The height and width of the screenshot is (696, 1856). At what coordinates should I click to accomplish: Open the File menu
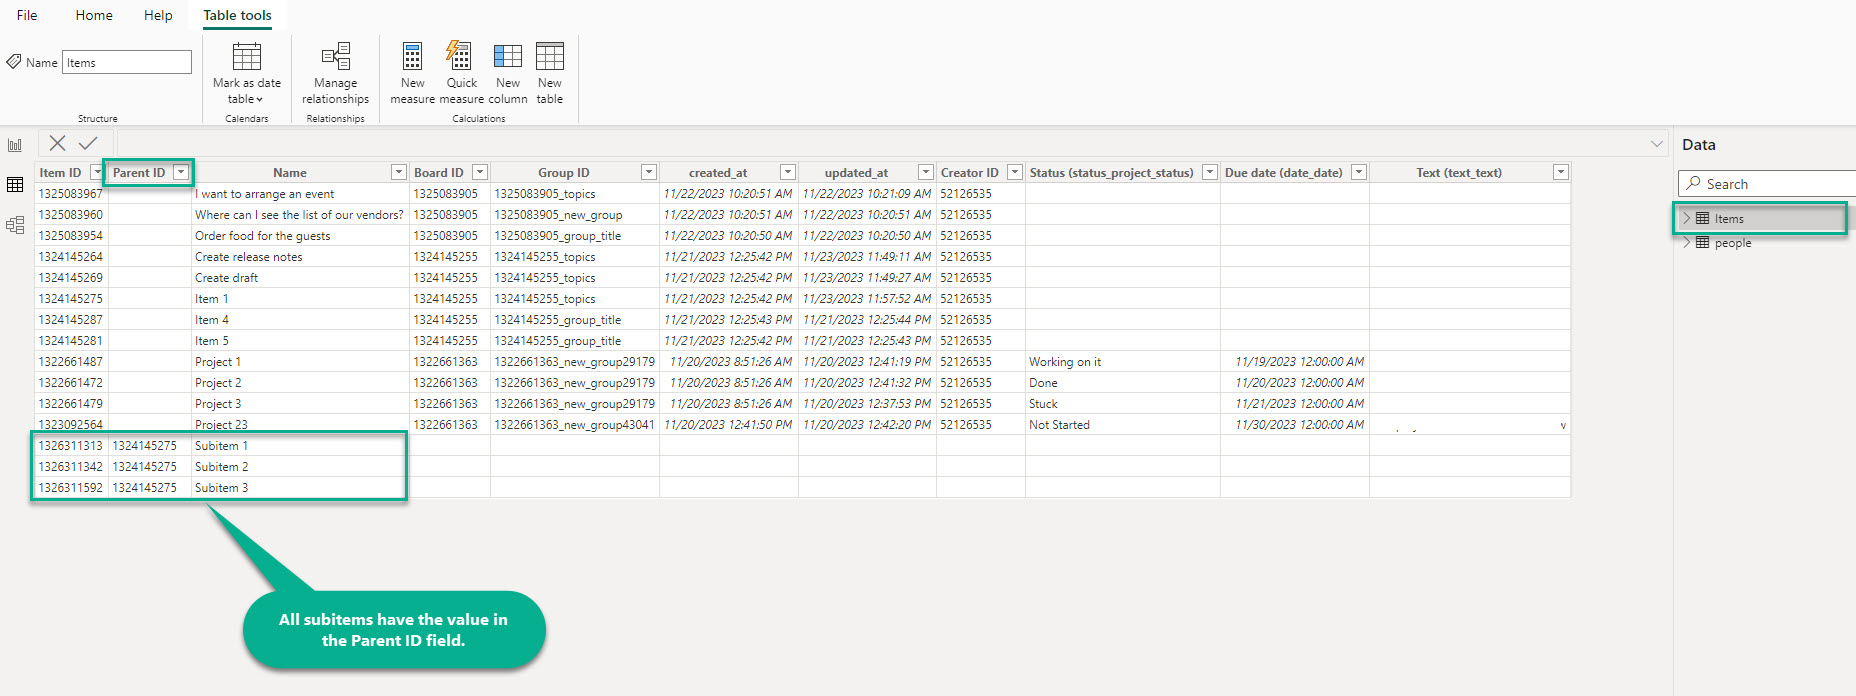click(x=27, y=15)
